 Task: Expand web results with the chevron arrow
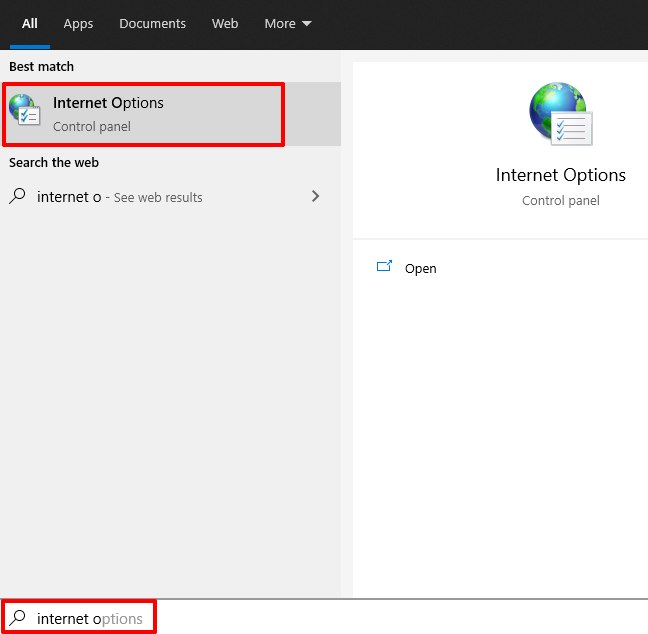315,196
